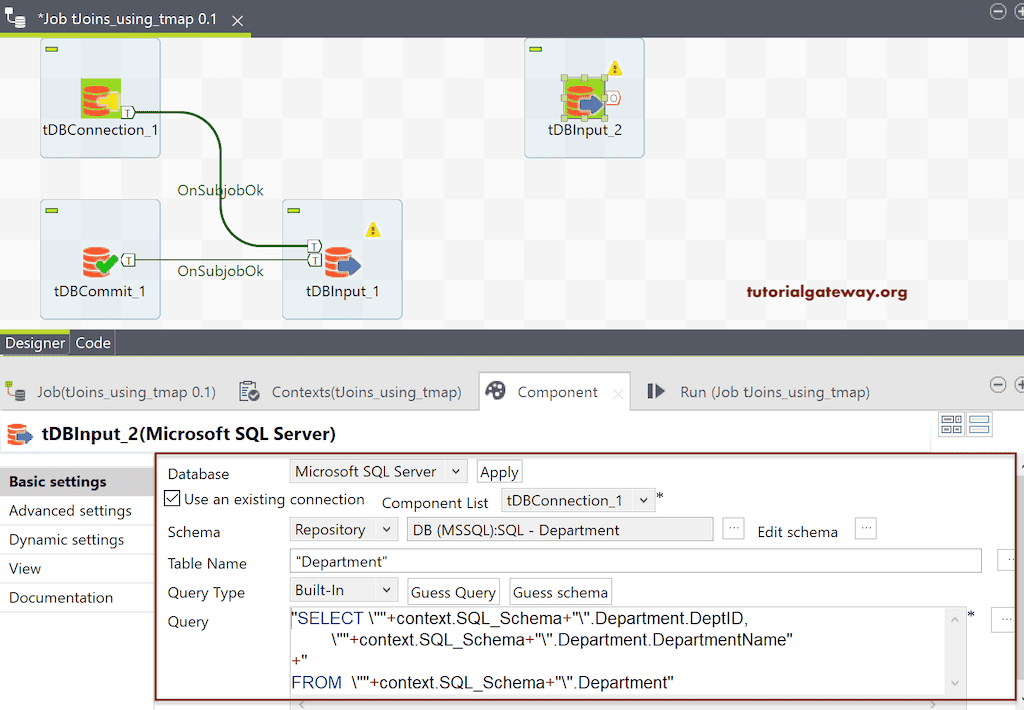Click the tDBInput_2 component icon
The width and height of the screenshot is (1024, 710).
[x=583, y=98]
